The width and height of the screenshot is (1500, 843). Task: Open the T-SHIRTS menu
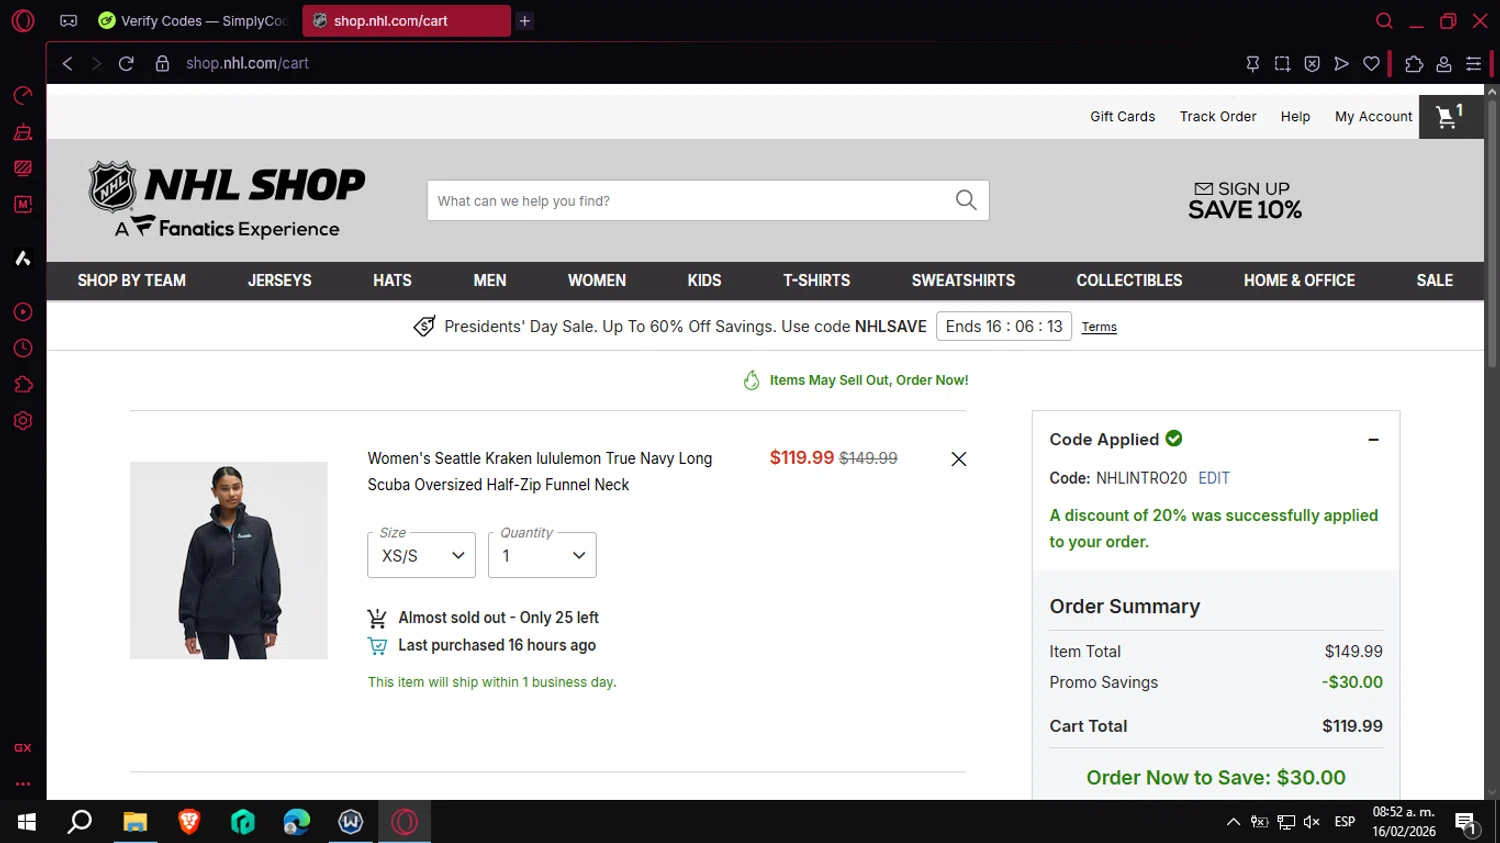(x=816, y=280)
